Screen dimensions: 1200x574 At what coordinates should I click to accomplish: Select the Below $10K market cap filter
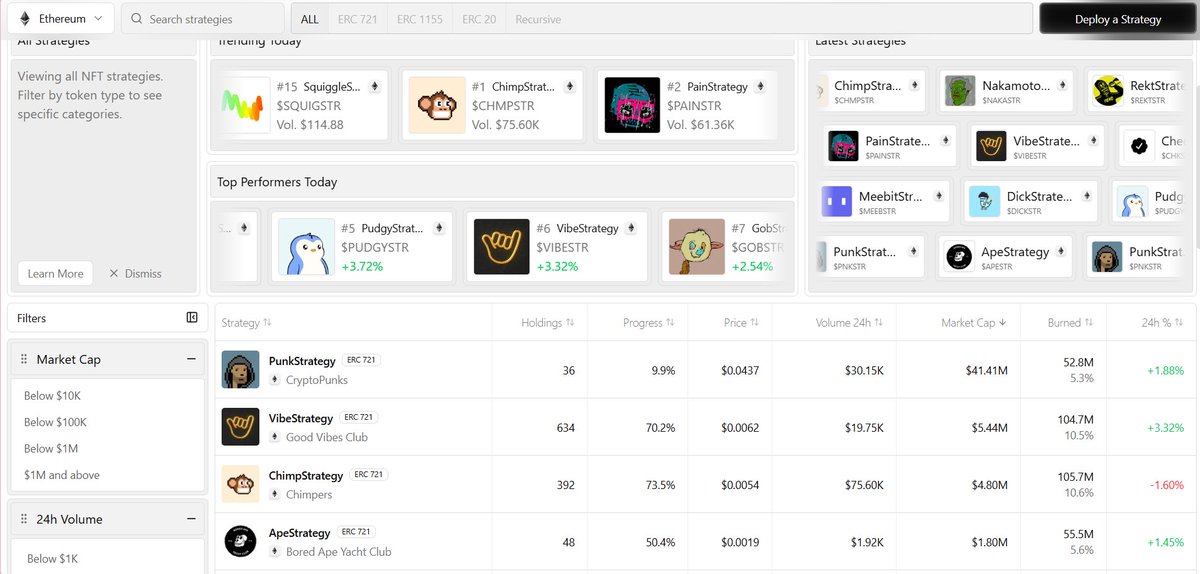click(51, 396)
